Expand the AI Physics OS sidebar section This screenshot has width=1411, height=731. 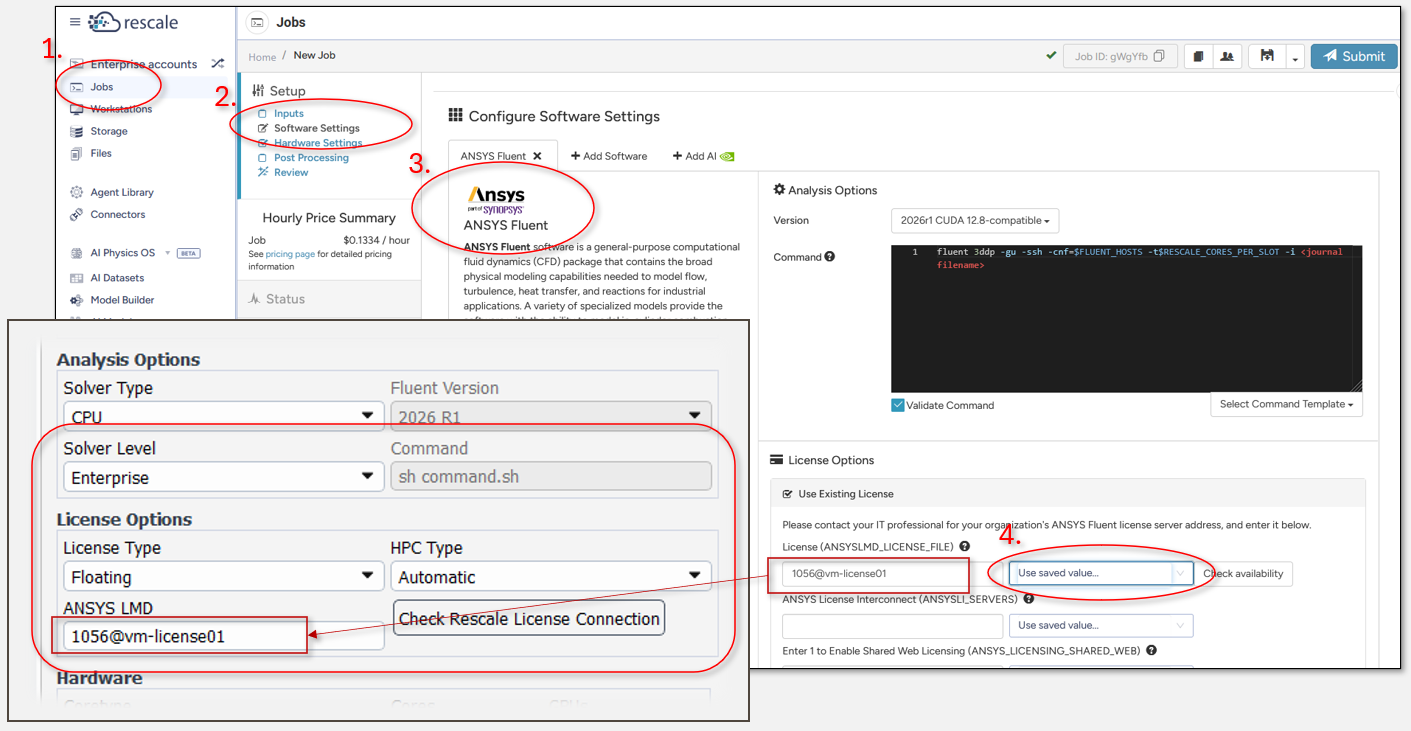pos(168,253)
